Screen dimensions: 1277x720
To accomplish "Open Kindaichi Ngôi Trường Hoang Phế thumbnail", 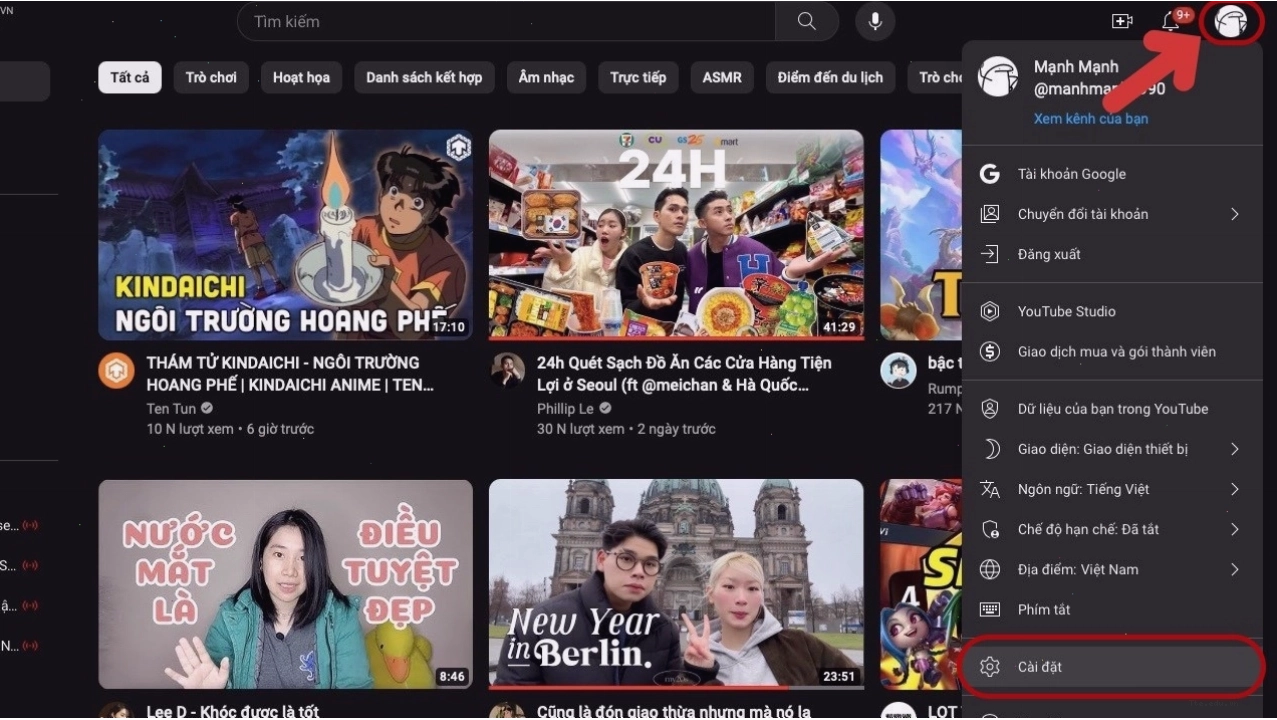I will click(285, 235).
